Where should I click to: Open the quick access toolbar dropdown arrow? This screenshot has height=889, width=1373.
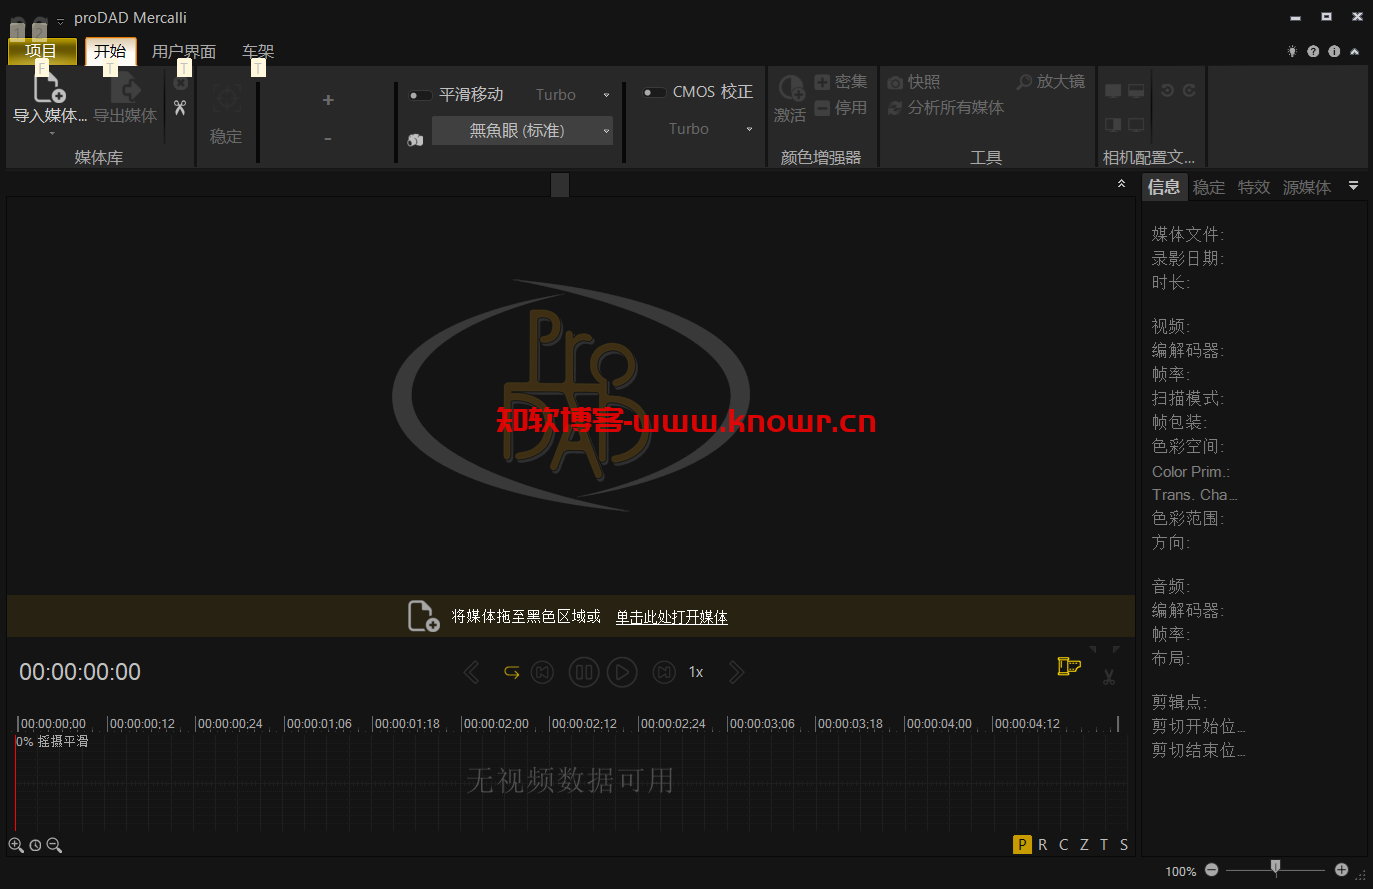pos(60,21)
